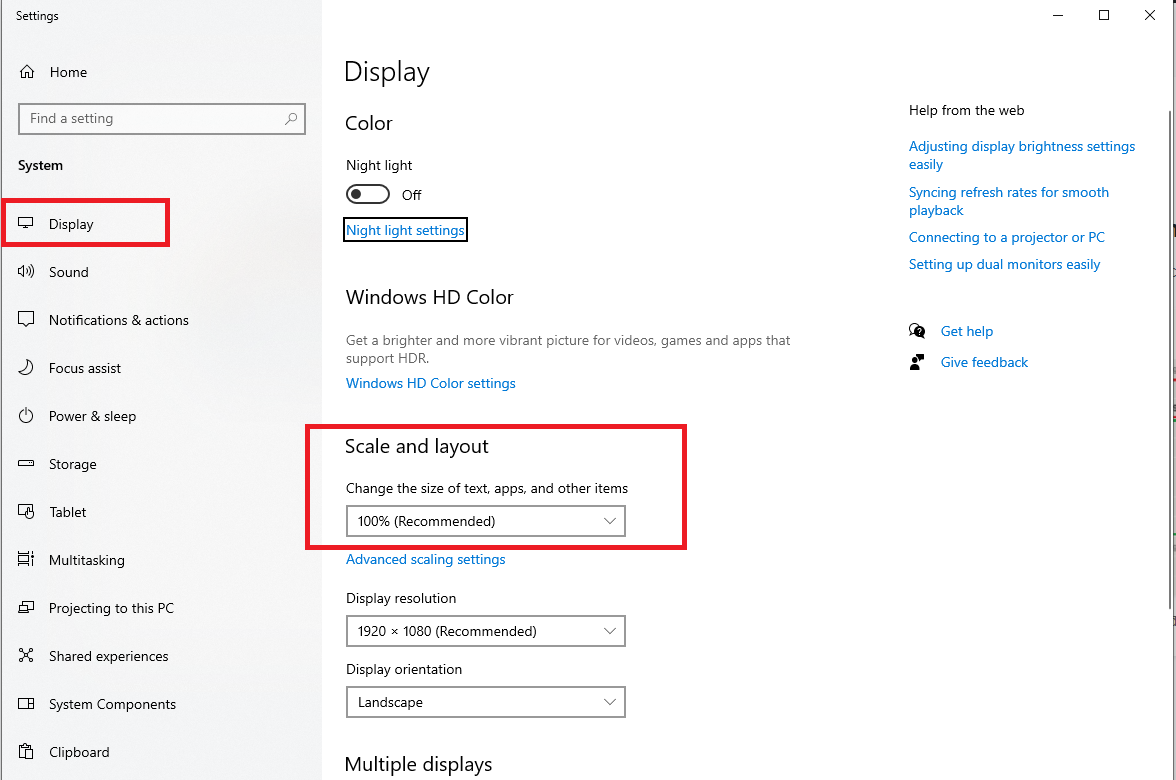Click the Give feedback person icon
Image resolution: width=1176 pixels, height=780 pixels.
tap(917, 362)
